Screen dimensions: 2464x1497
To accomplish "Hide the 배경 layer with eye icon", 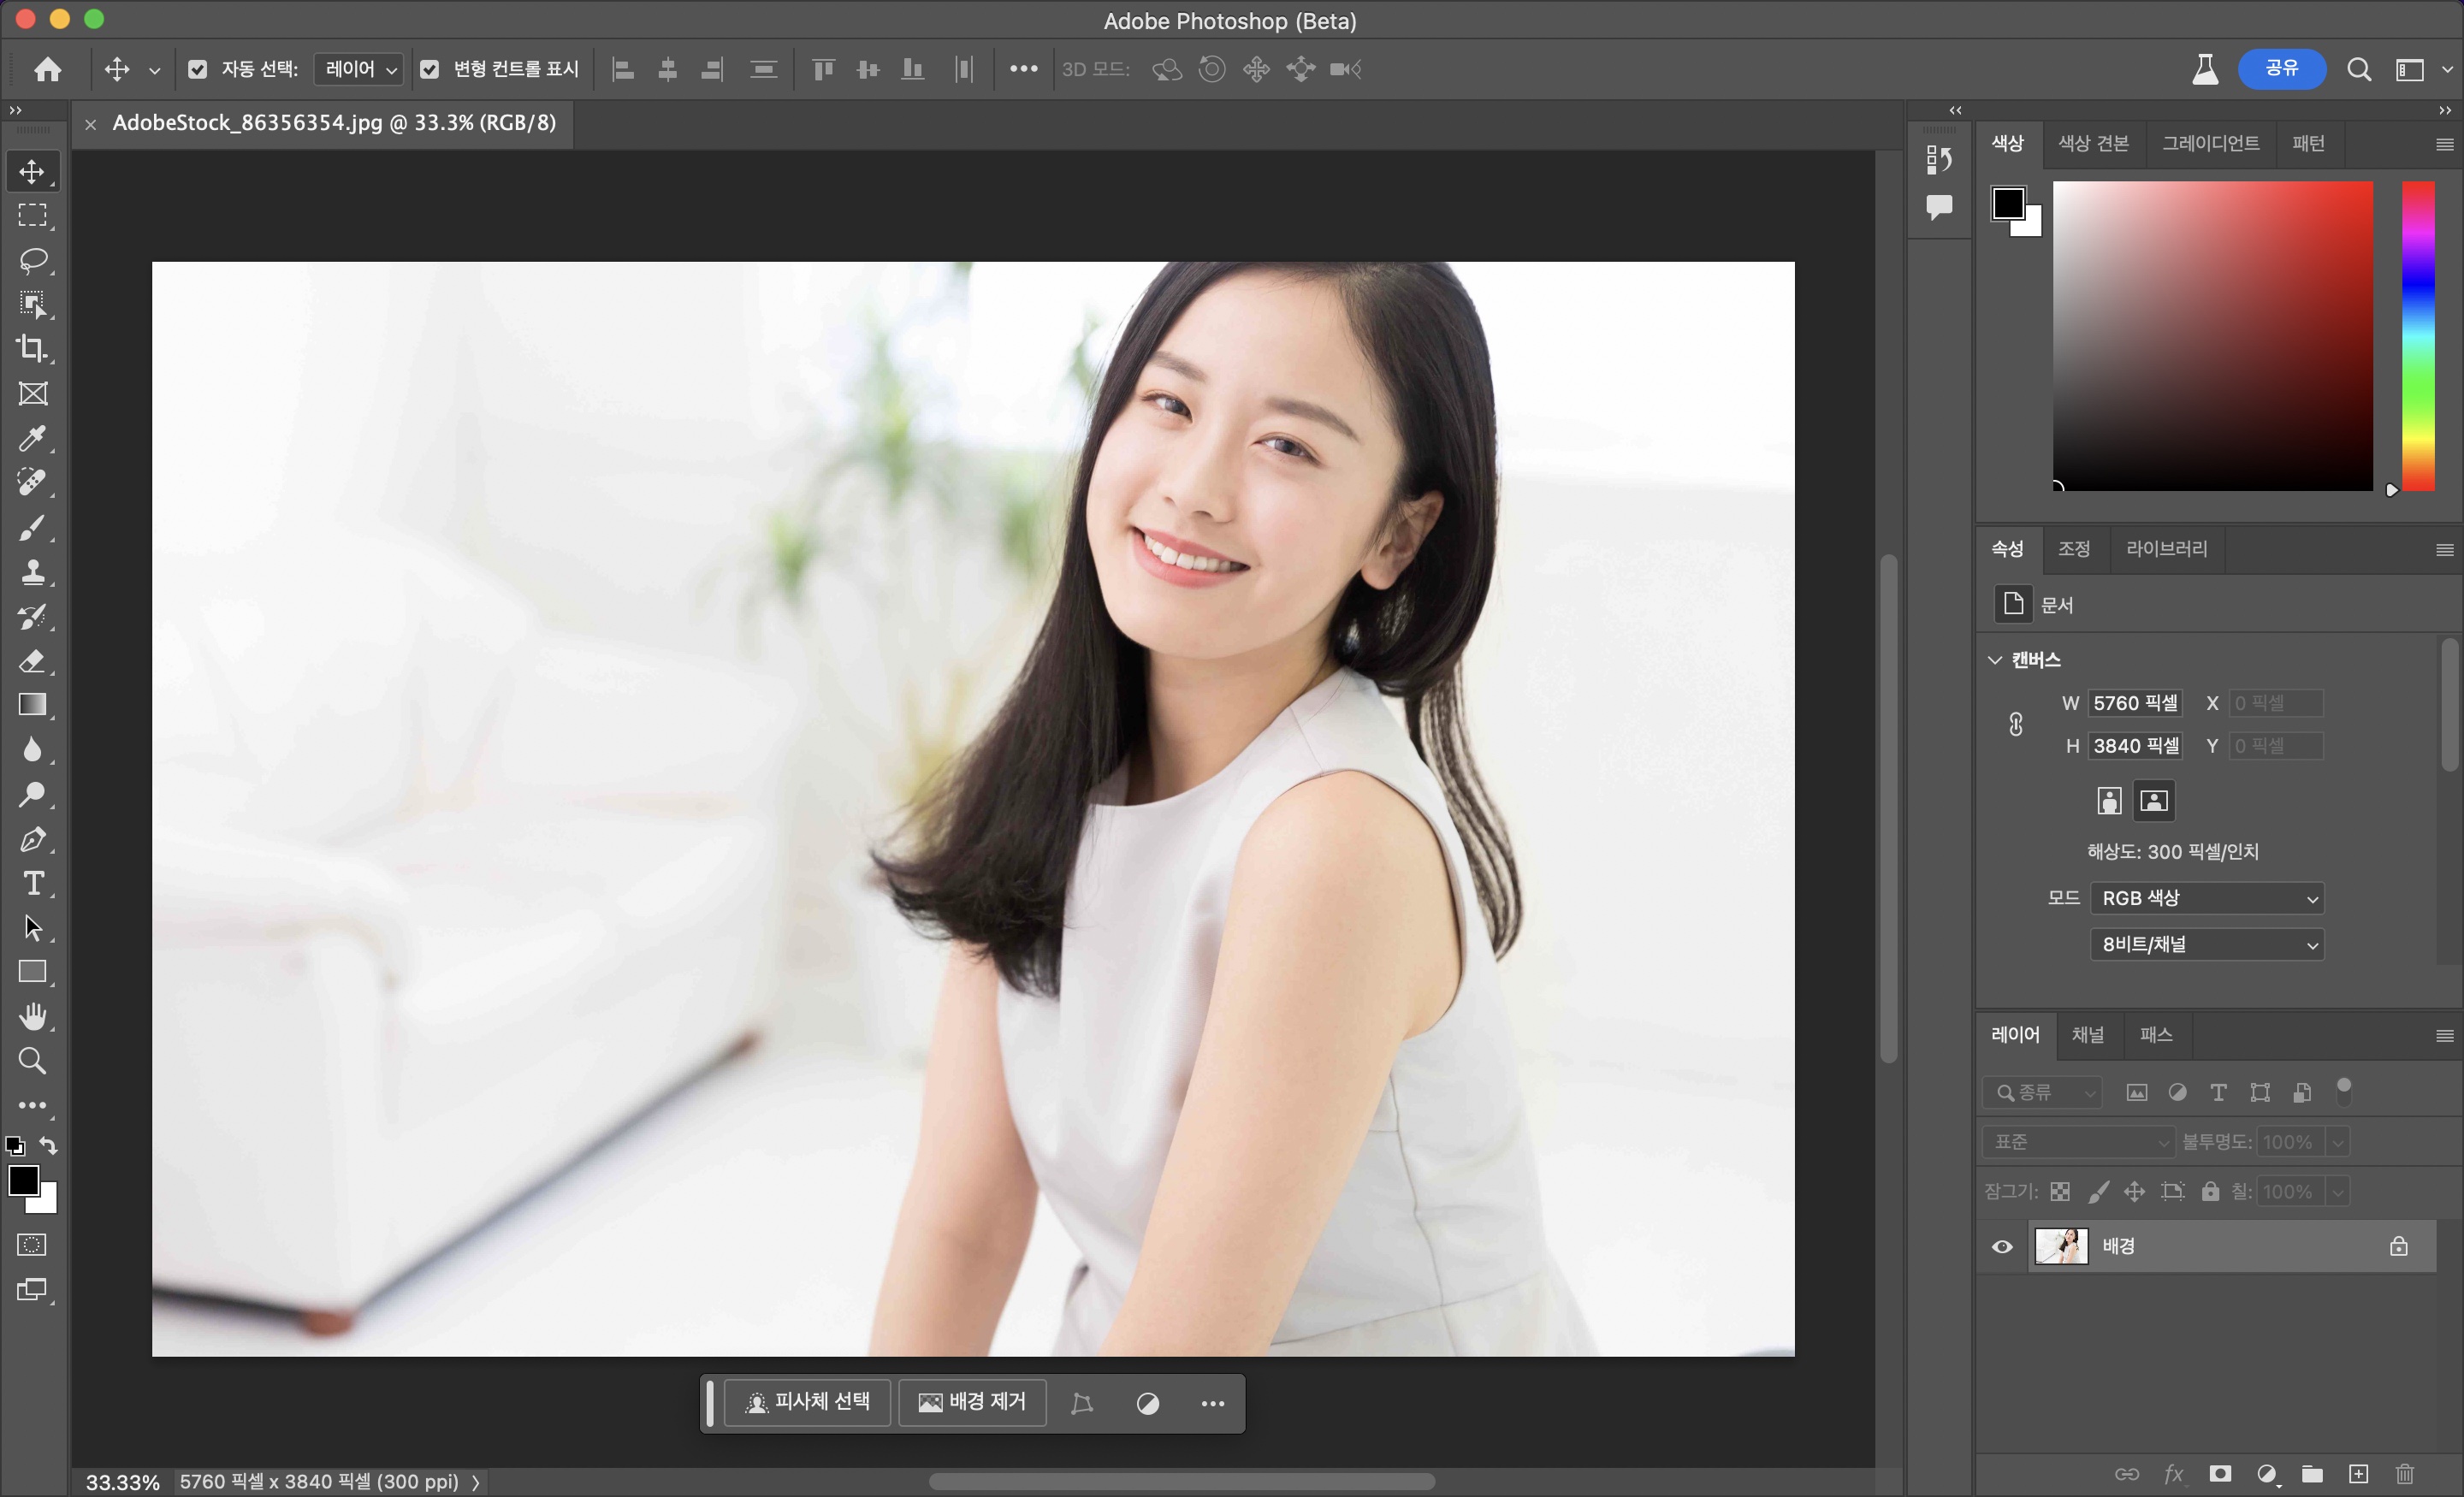I will coord(2002,1246).
